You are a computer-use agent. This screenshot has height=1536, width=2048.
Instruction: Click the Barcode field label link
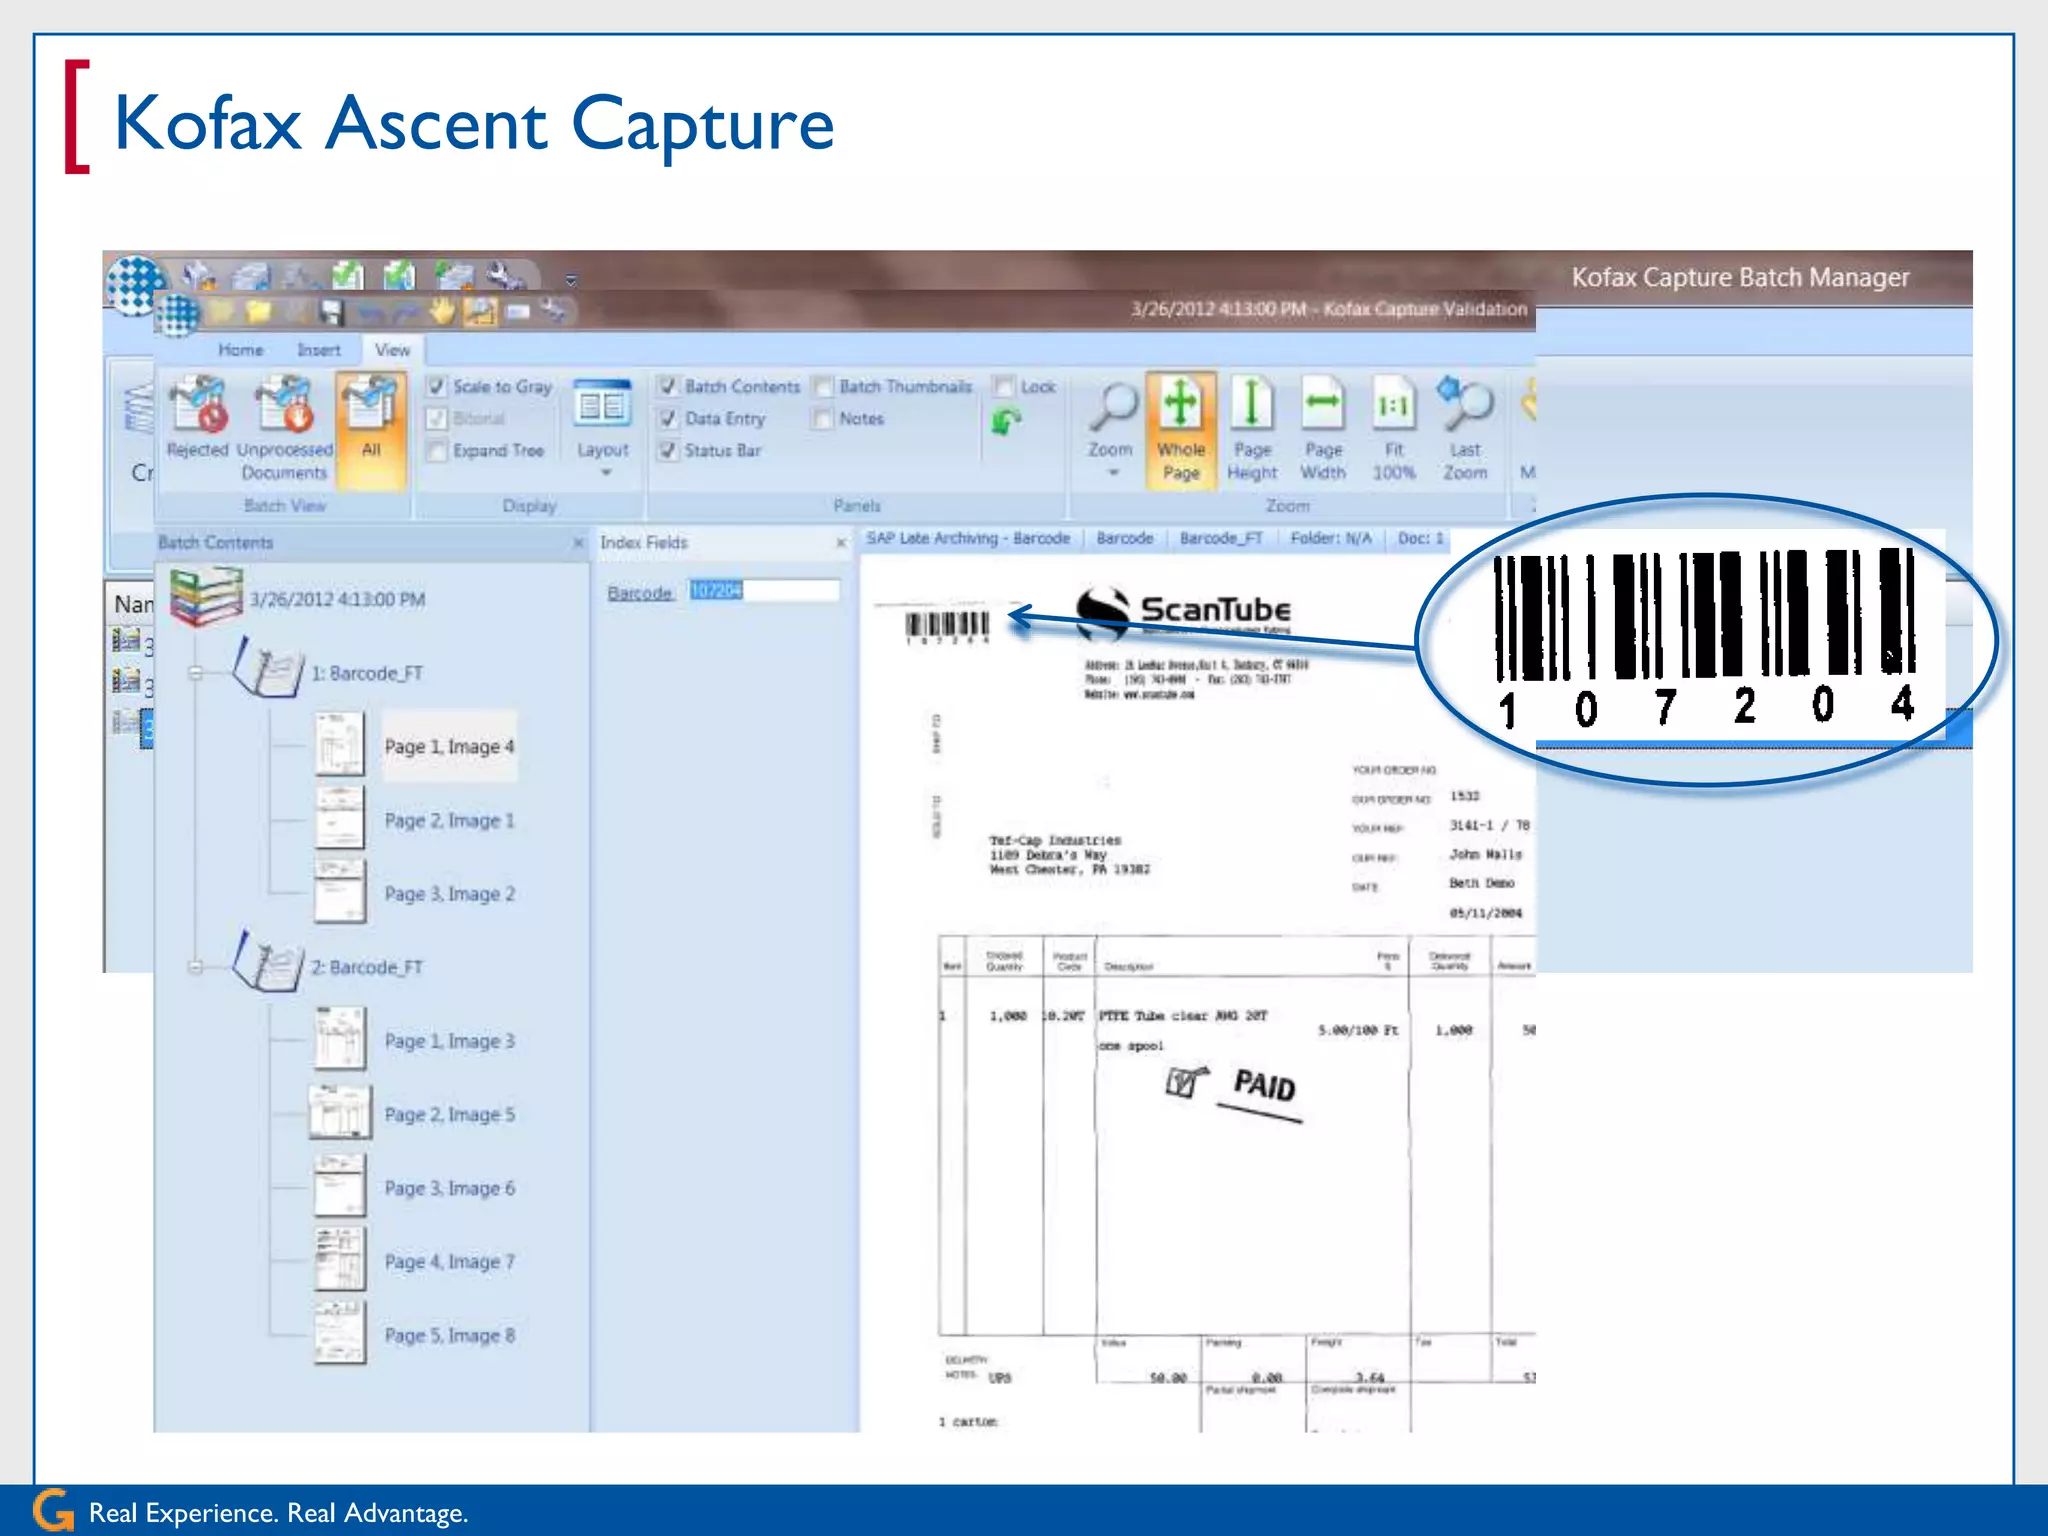tap(640, 593)
